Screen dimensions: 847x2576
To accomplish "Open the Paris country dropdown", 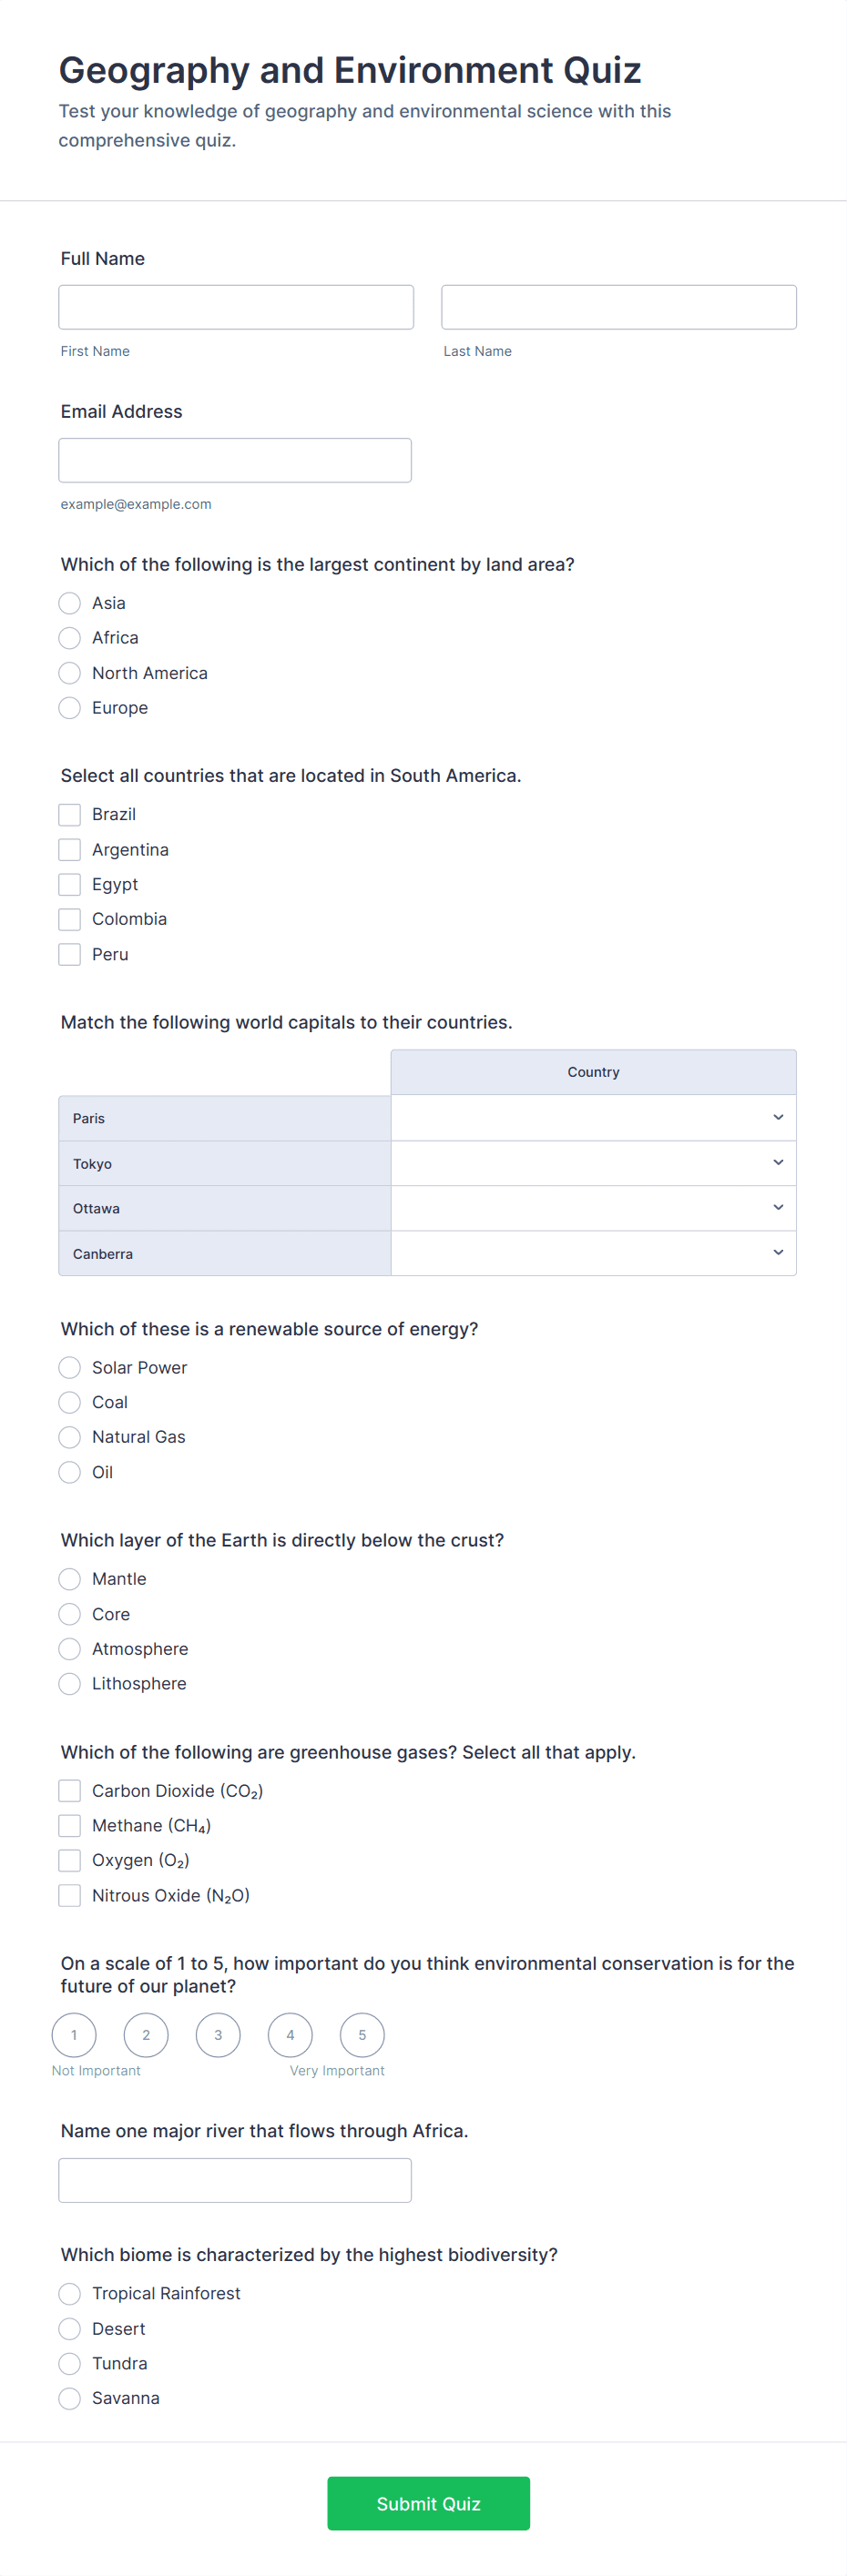I will tap(593, 1118).
